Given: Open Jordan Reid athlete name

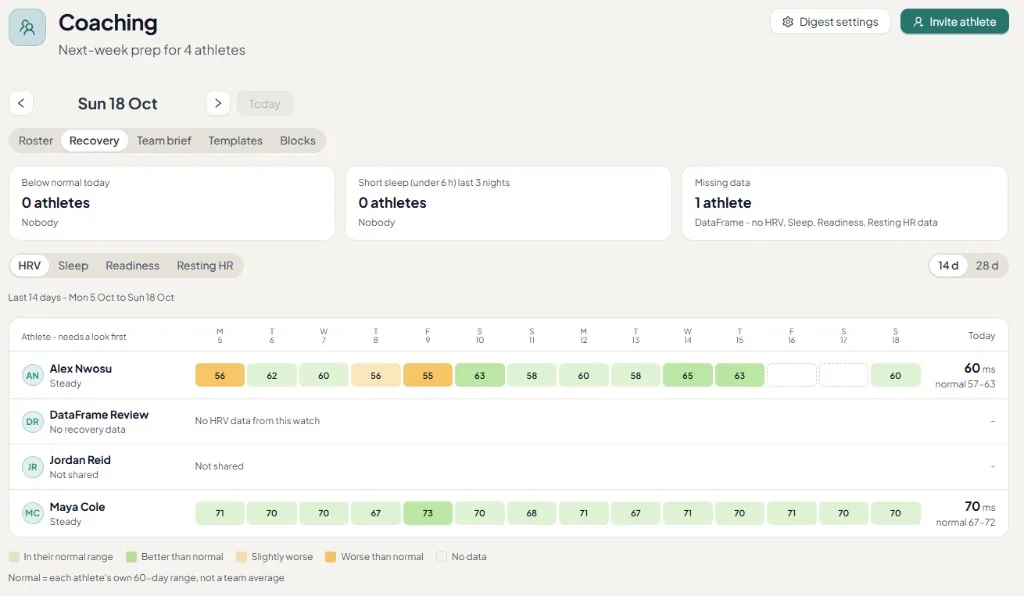Looking at the screenshot, I should click(x=80, y=460).
